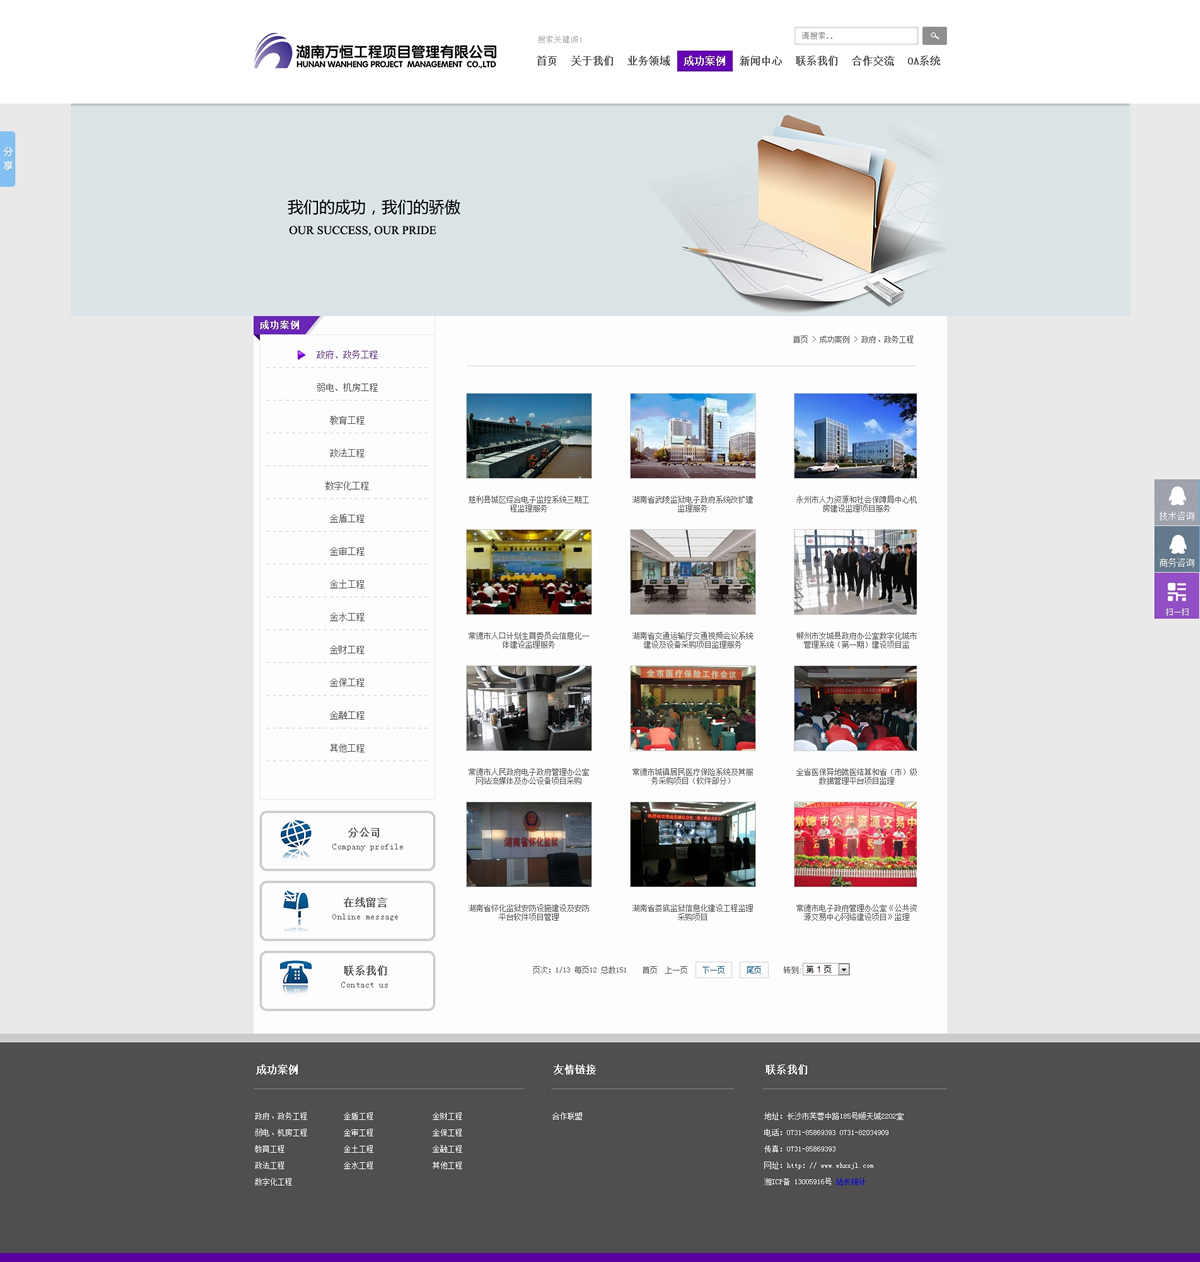Open the 分享 share tab on left edge
This screenshot has height=1262, width=1200.
point(8,159)
